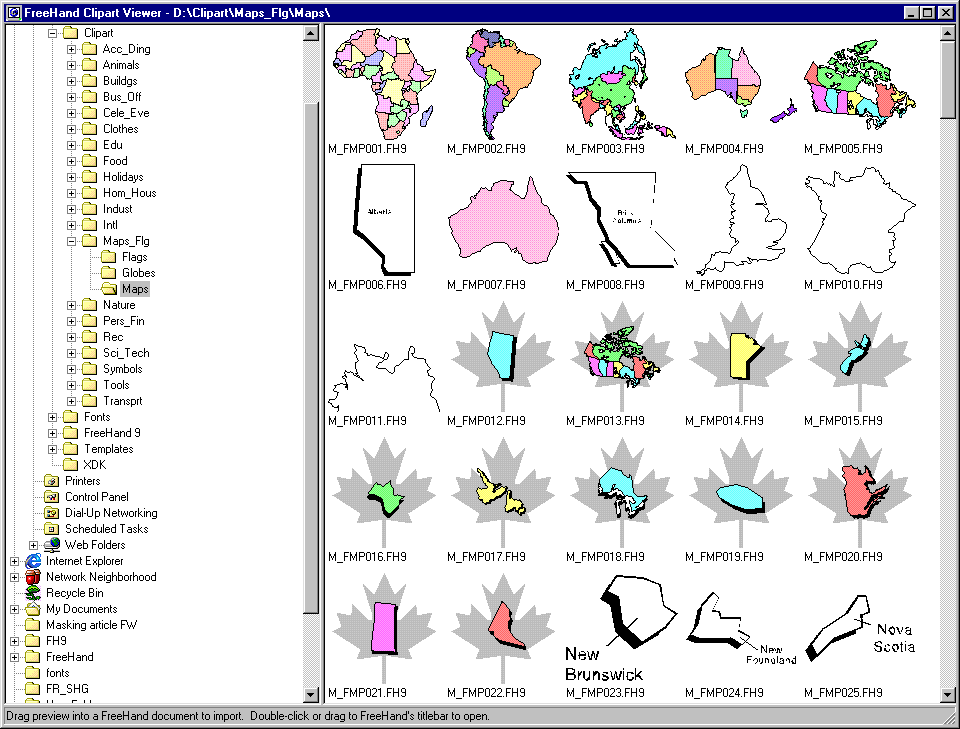Select the New Brunswick outline M_FMP023.FH9
Screen dimensions: 960x729
click(621, 628)
